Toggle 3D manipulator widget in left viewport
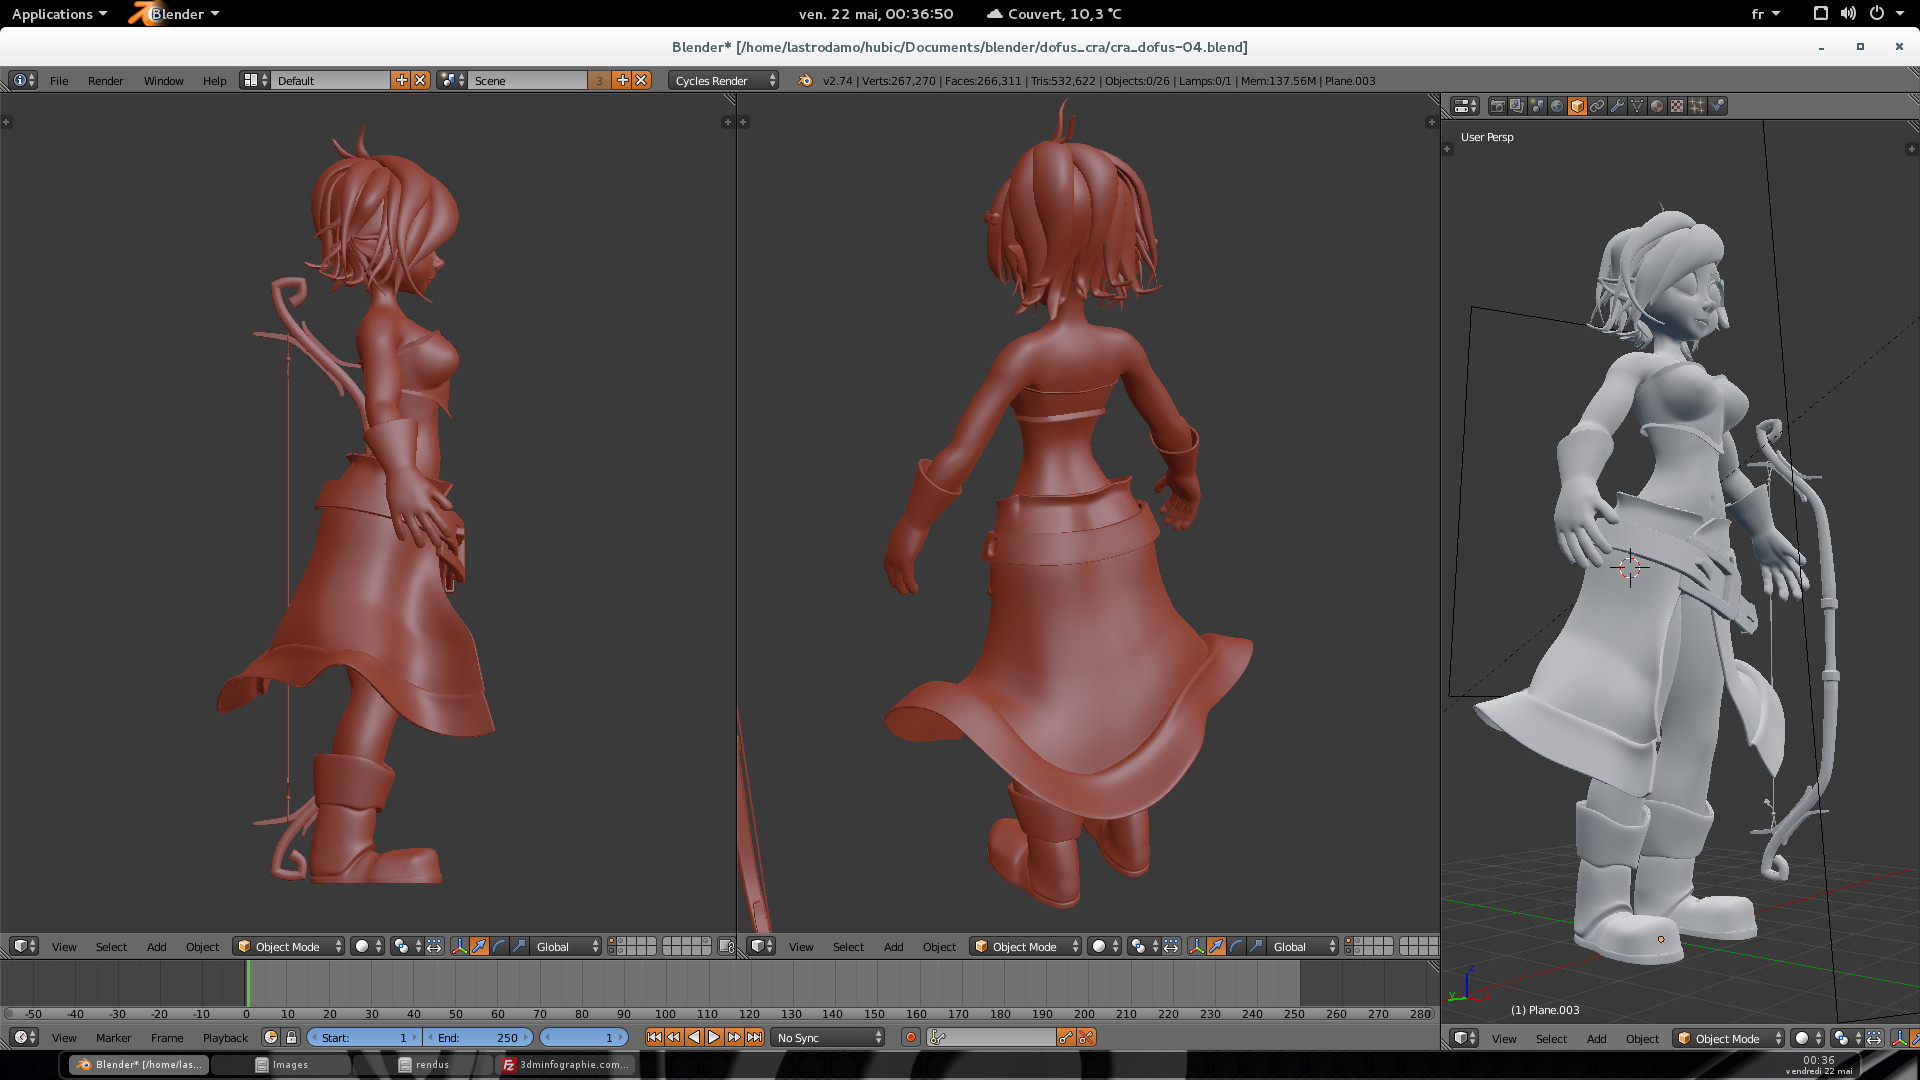 [459, 946]
